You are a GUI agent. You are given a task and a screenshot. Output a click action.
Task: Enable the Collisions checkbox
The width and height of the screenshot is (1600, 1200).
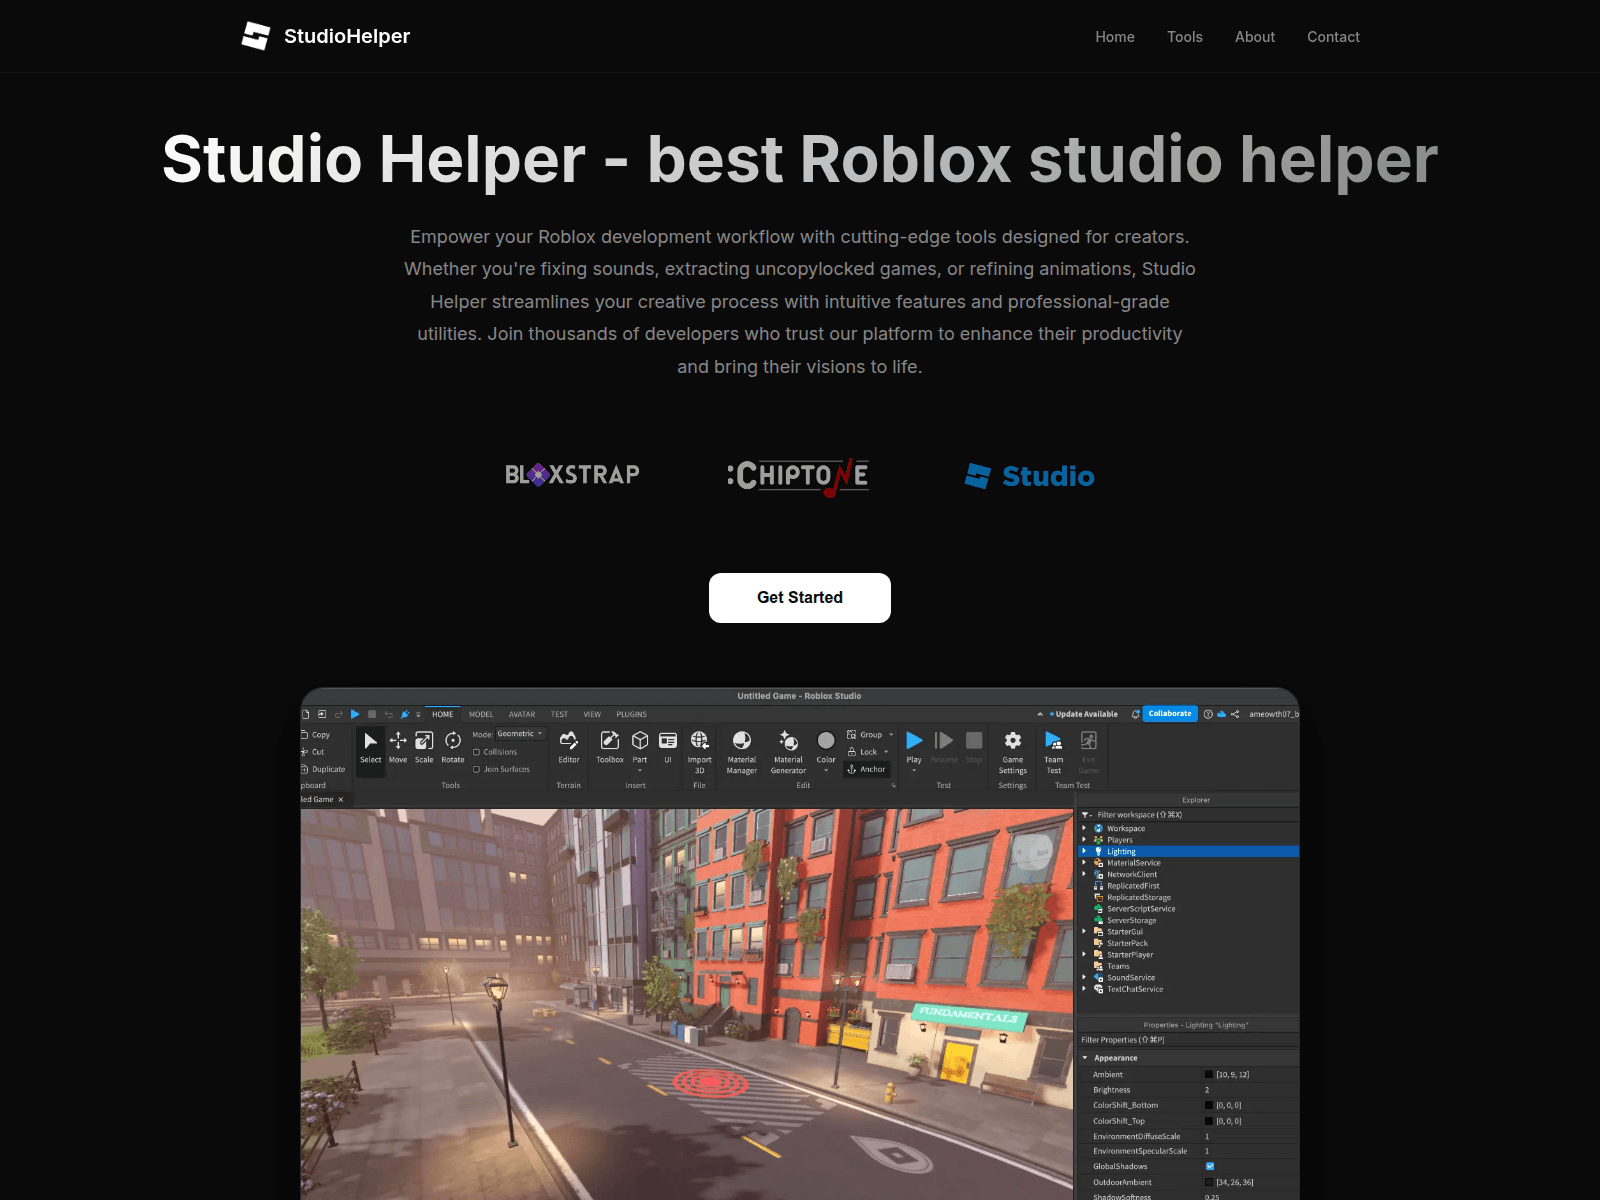[x=477, y=752]
